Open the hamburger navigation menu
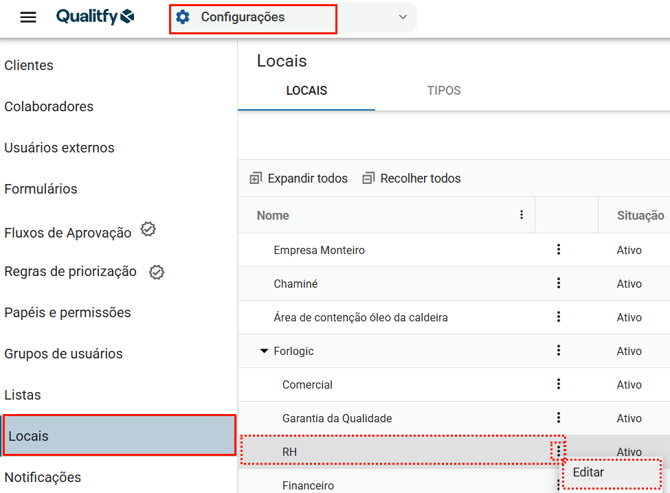670x493 pixels. click(28, 18)
